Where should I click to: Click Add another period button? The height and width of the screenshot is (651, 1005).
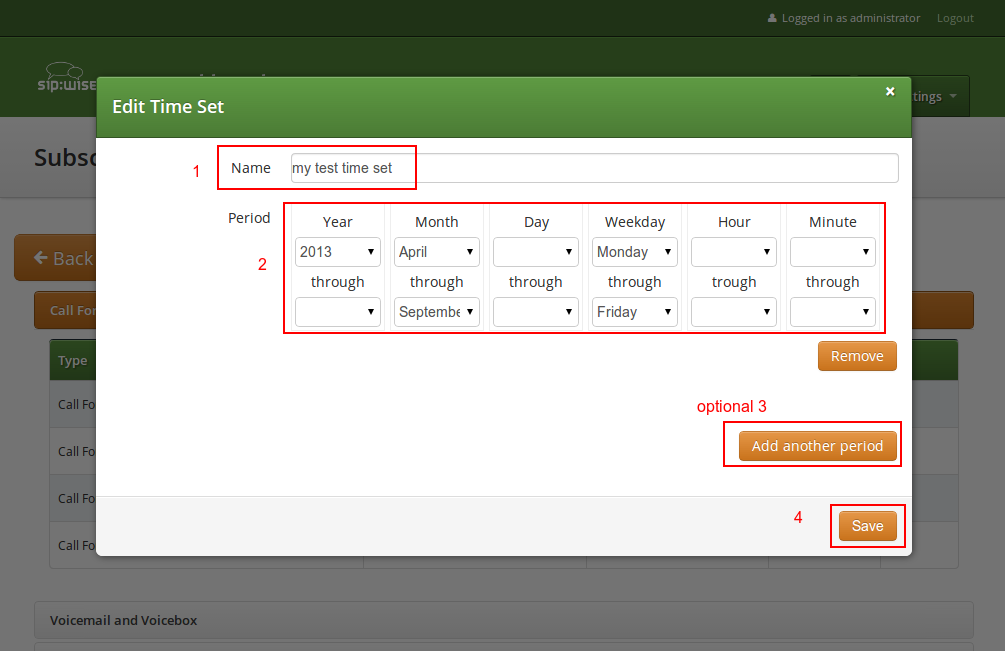[x=817, y=446]
